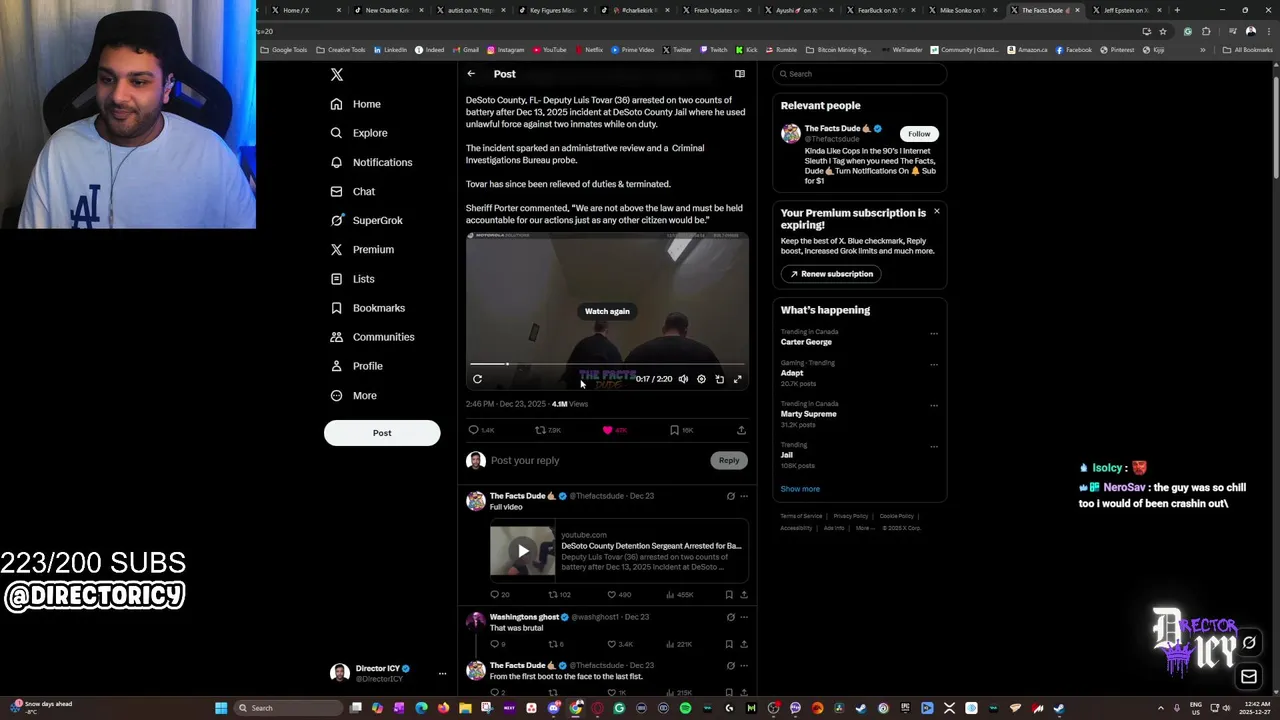This screenshot has width=1280, height=720.
Task: Open Jail trending topic
Action: [787, 455]
